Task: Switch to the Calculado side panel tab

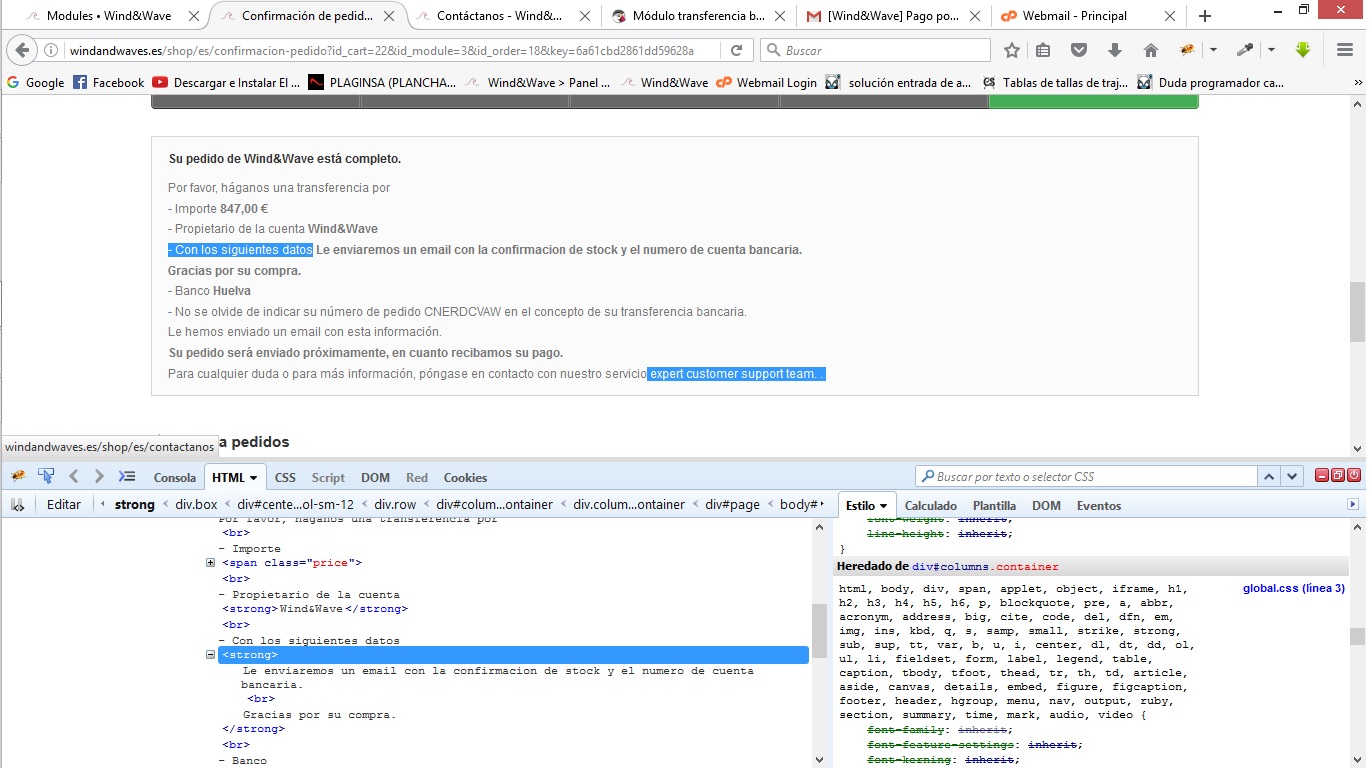Action: tap(930, 506)
